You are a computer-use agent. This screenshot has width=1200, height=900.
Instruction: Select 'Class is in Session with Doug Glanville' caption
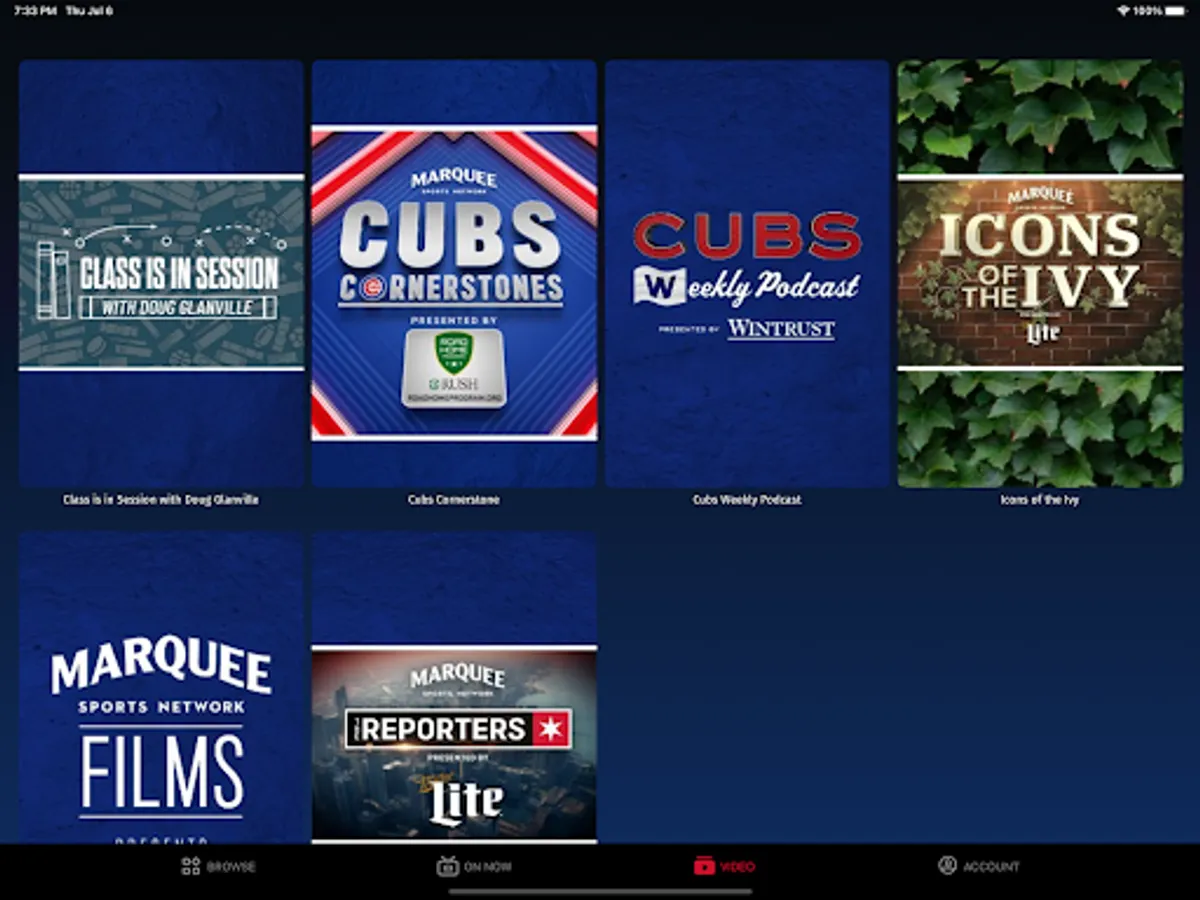coord(161,500)
